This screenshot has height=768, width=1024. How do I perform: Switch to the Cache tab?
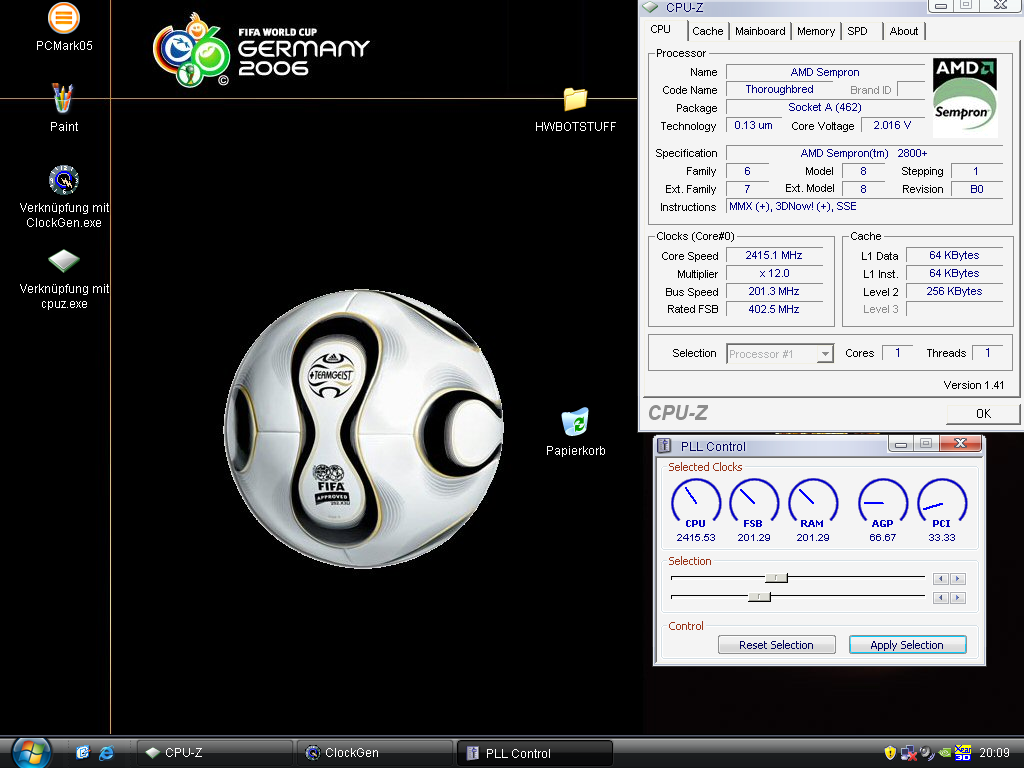(x=708, y=31)
